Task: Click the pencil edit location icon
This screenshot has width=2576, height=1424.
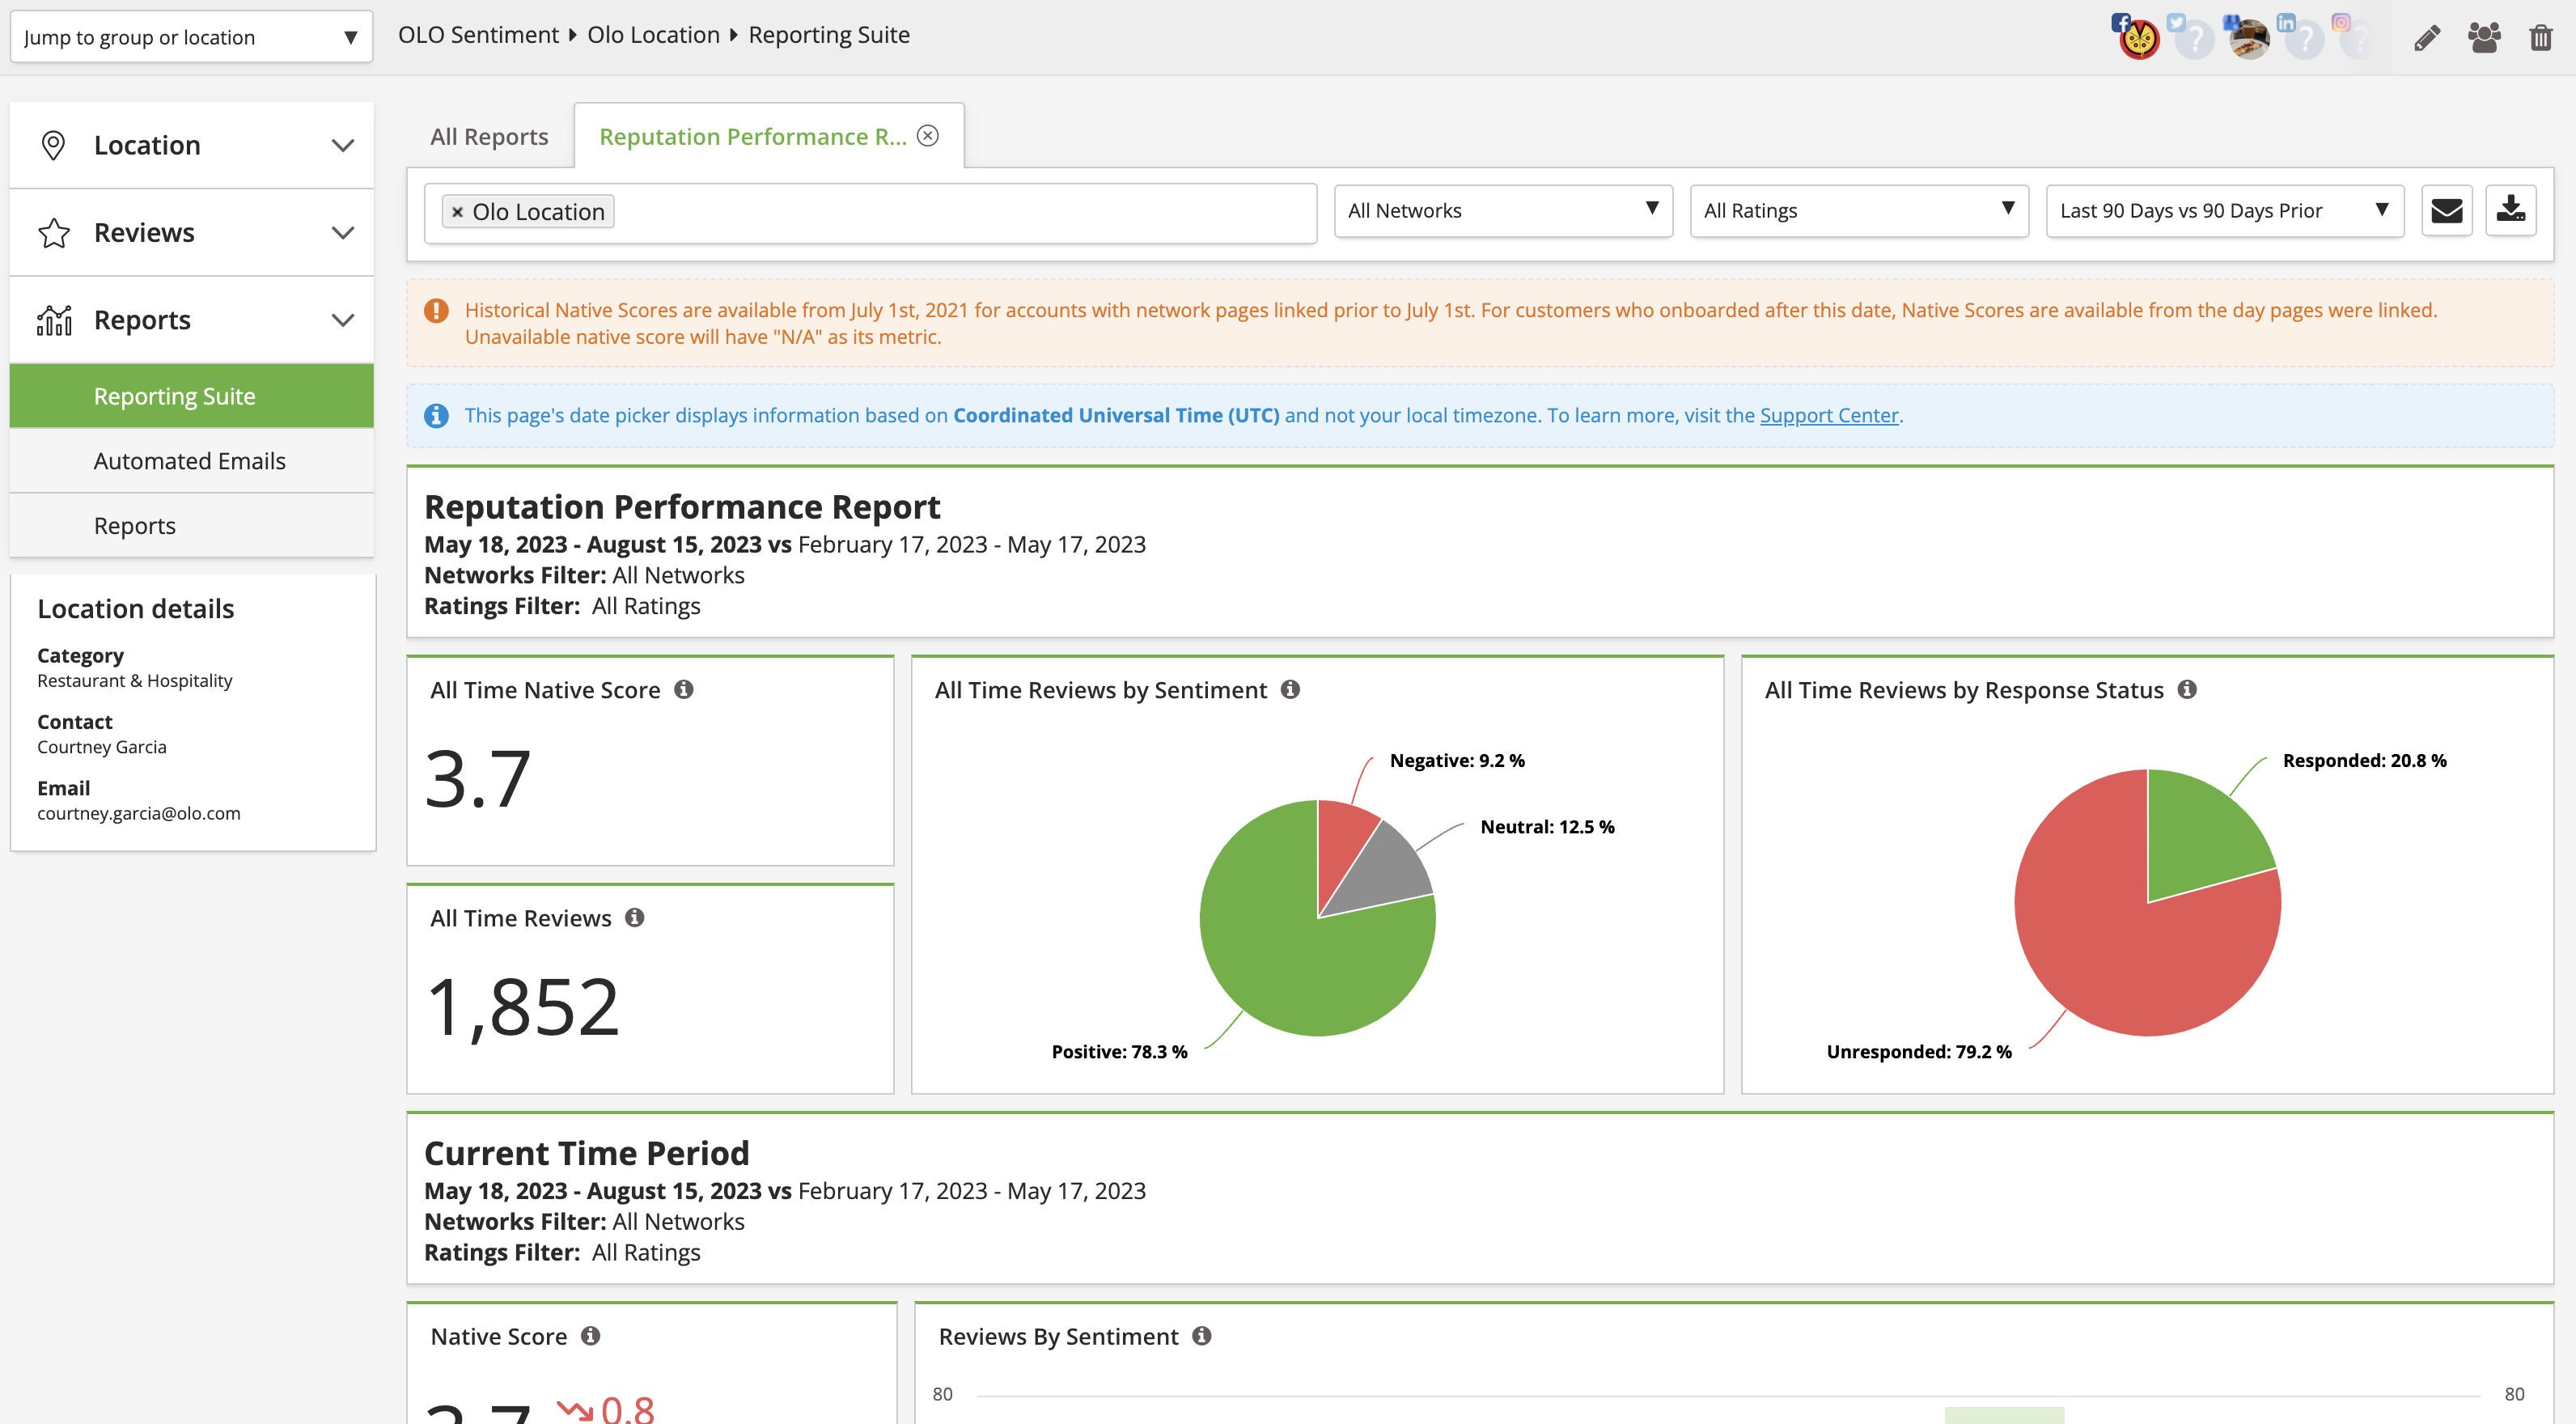Action: pyautogui.click(x=2427, y=38)
